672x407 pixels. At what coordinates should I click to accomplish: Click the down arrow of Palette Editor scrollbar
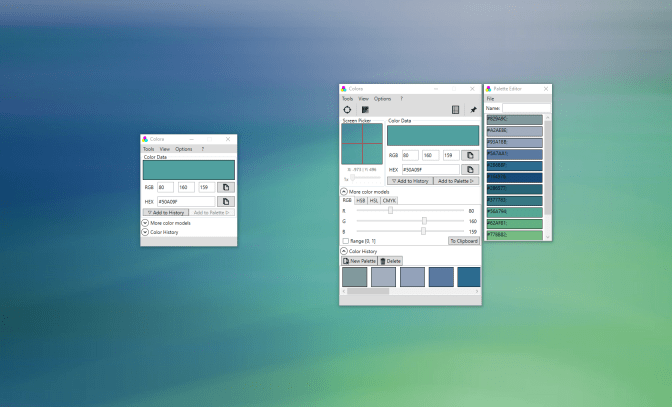548,236
